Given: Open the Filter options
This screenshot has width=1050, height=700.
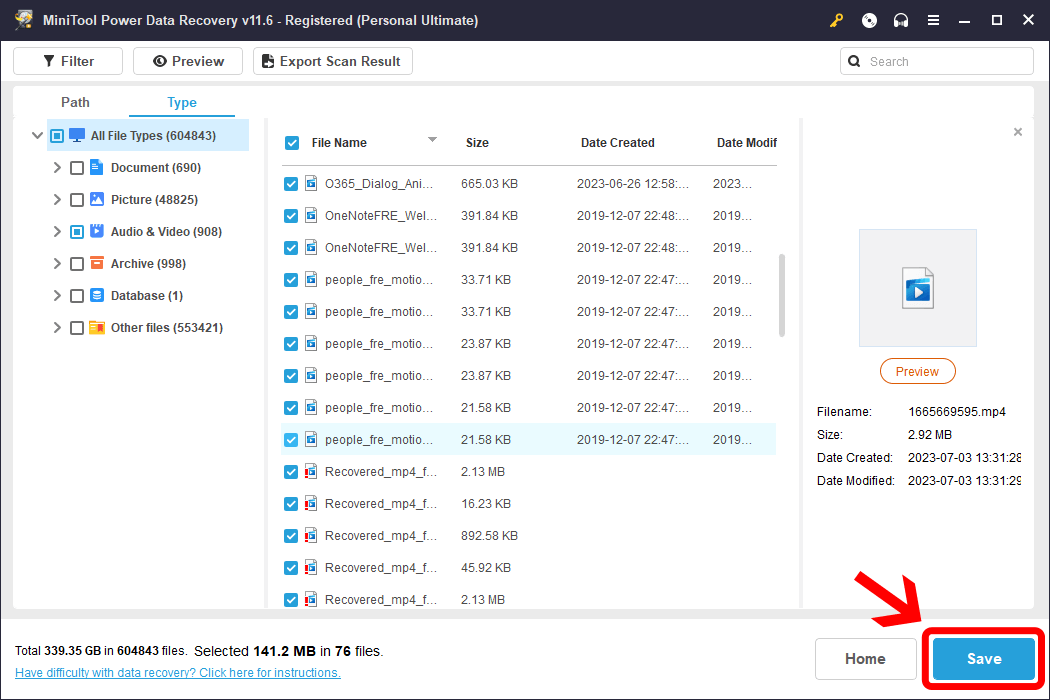Looking at the screenshot, I should [x=68, y=61].
